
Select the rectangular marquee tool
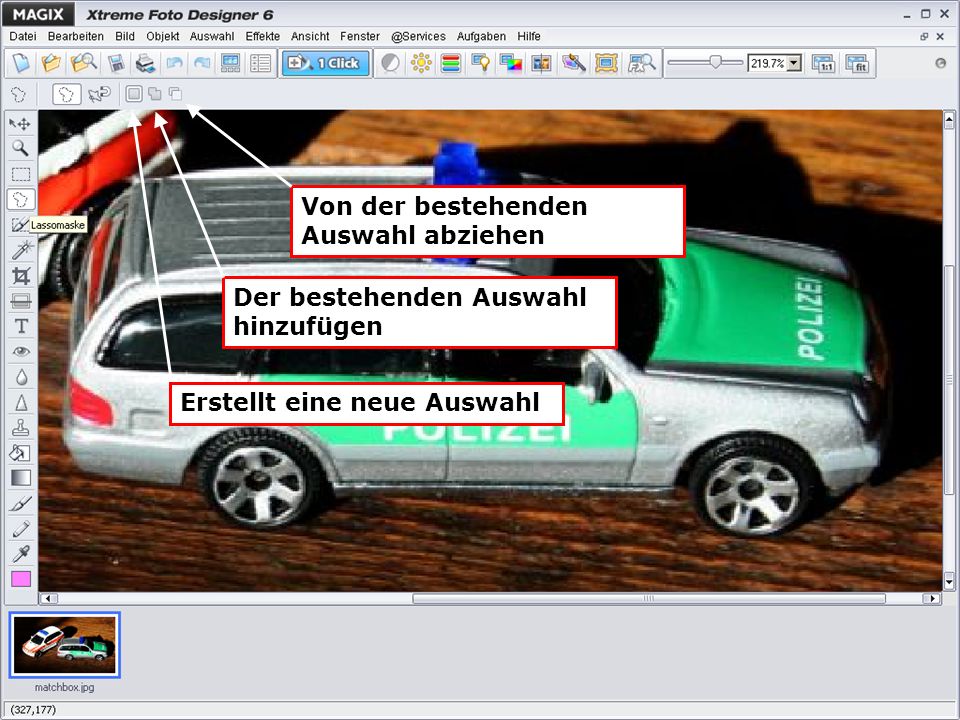tap(21, 174)
